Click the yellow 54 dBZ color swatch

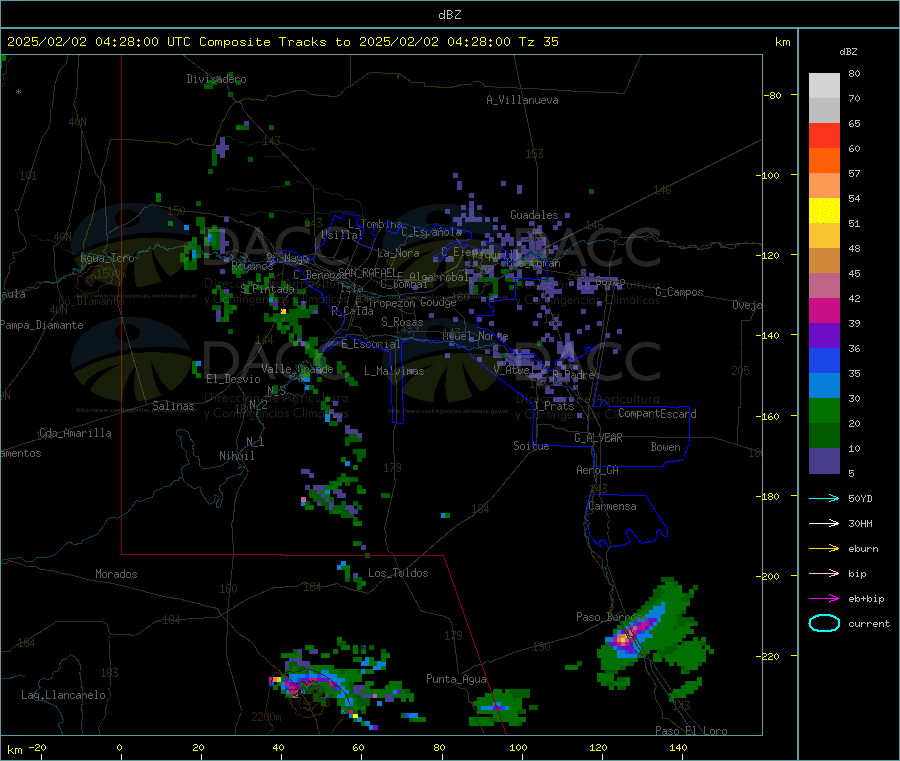tap(824, 211)
